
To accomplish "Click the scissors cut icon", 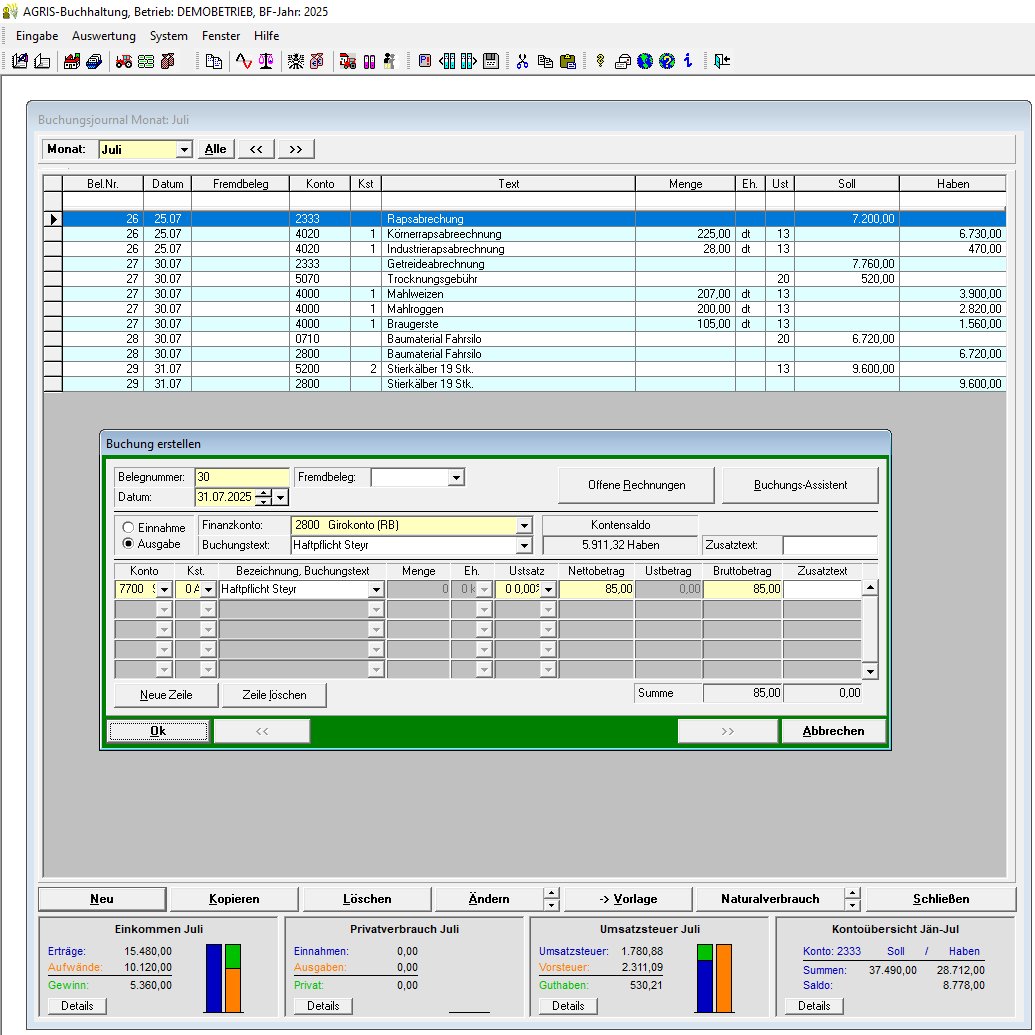I will 522,61.
